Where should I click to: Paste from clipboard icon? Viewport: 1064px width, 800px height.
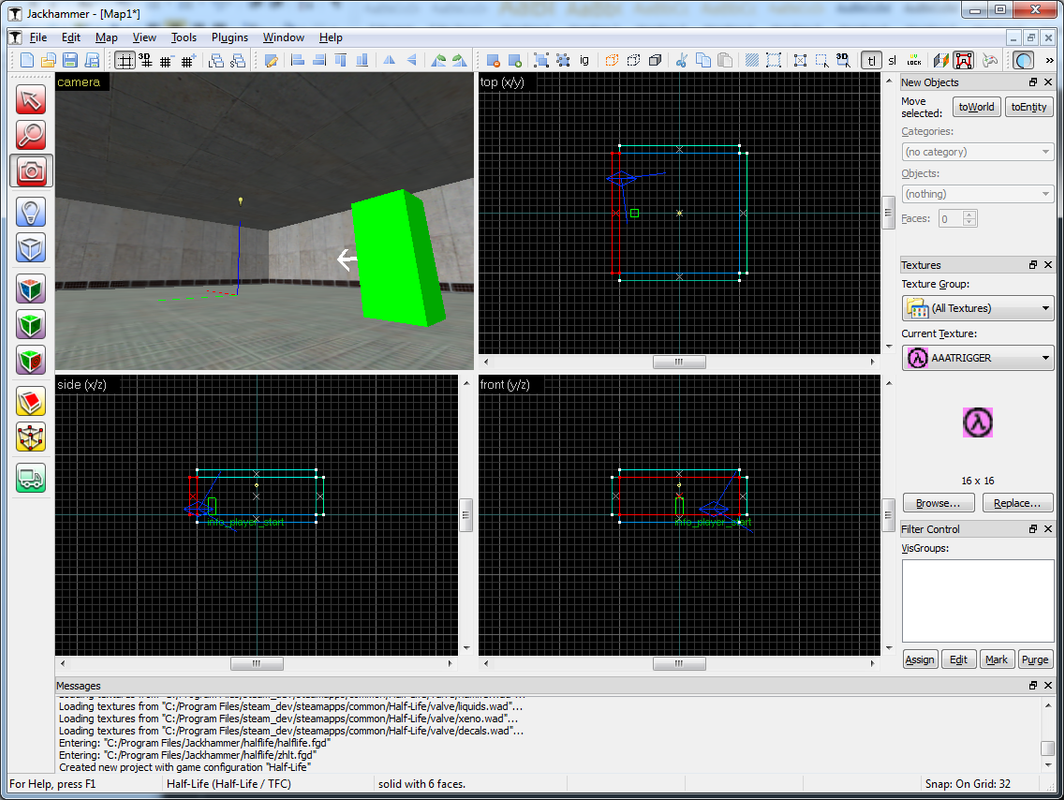(725, 60)
